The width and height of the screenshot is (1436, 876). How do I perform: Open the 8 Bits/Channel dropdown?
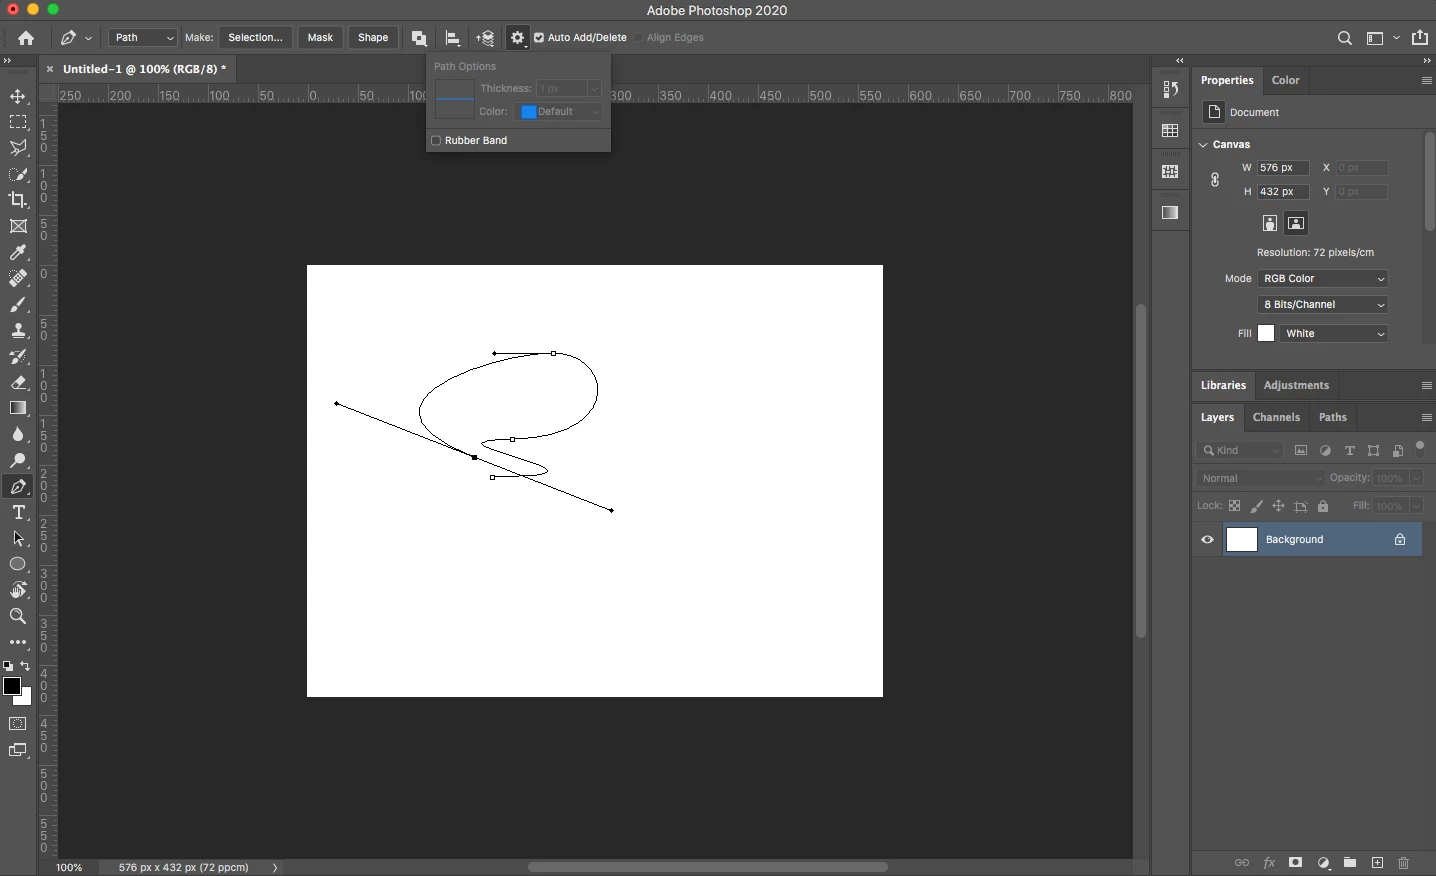[1323, 305]
